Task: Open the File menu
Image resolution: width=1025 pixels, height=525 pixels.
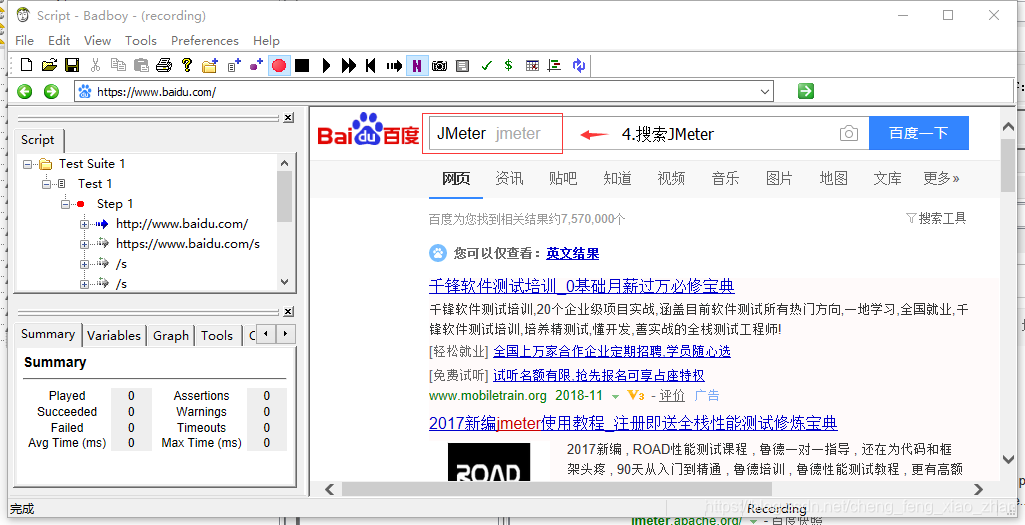Action: [x=24, y=41]
